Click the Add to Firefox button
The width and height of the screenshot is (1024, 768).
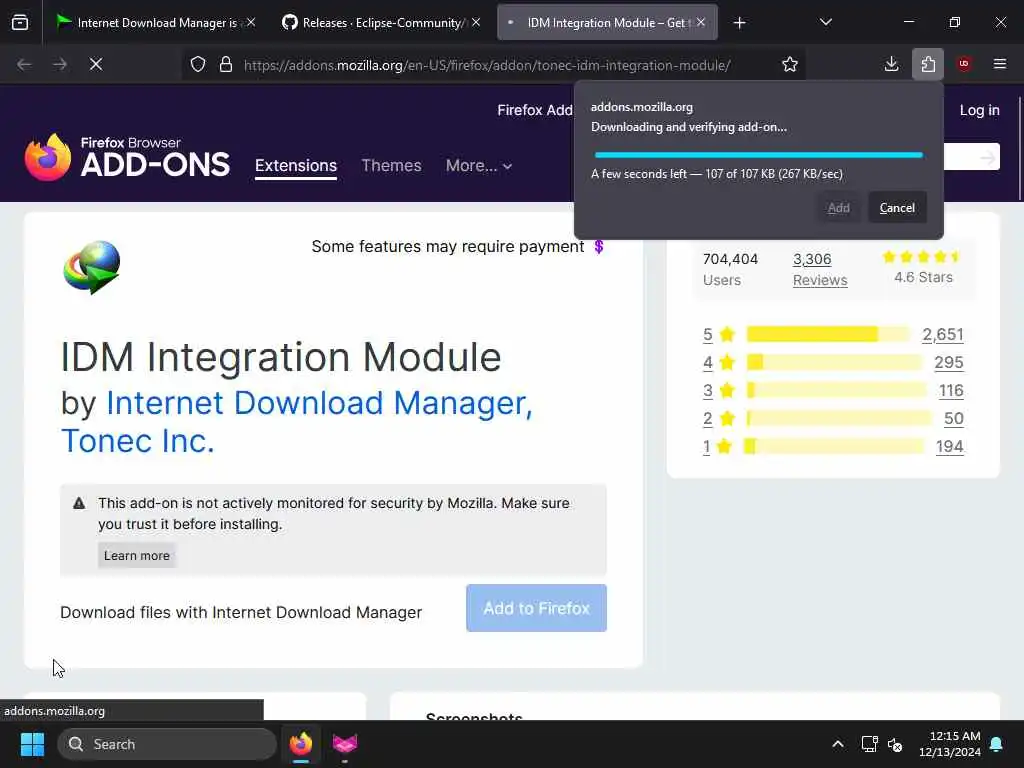536,608
